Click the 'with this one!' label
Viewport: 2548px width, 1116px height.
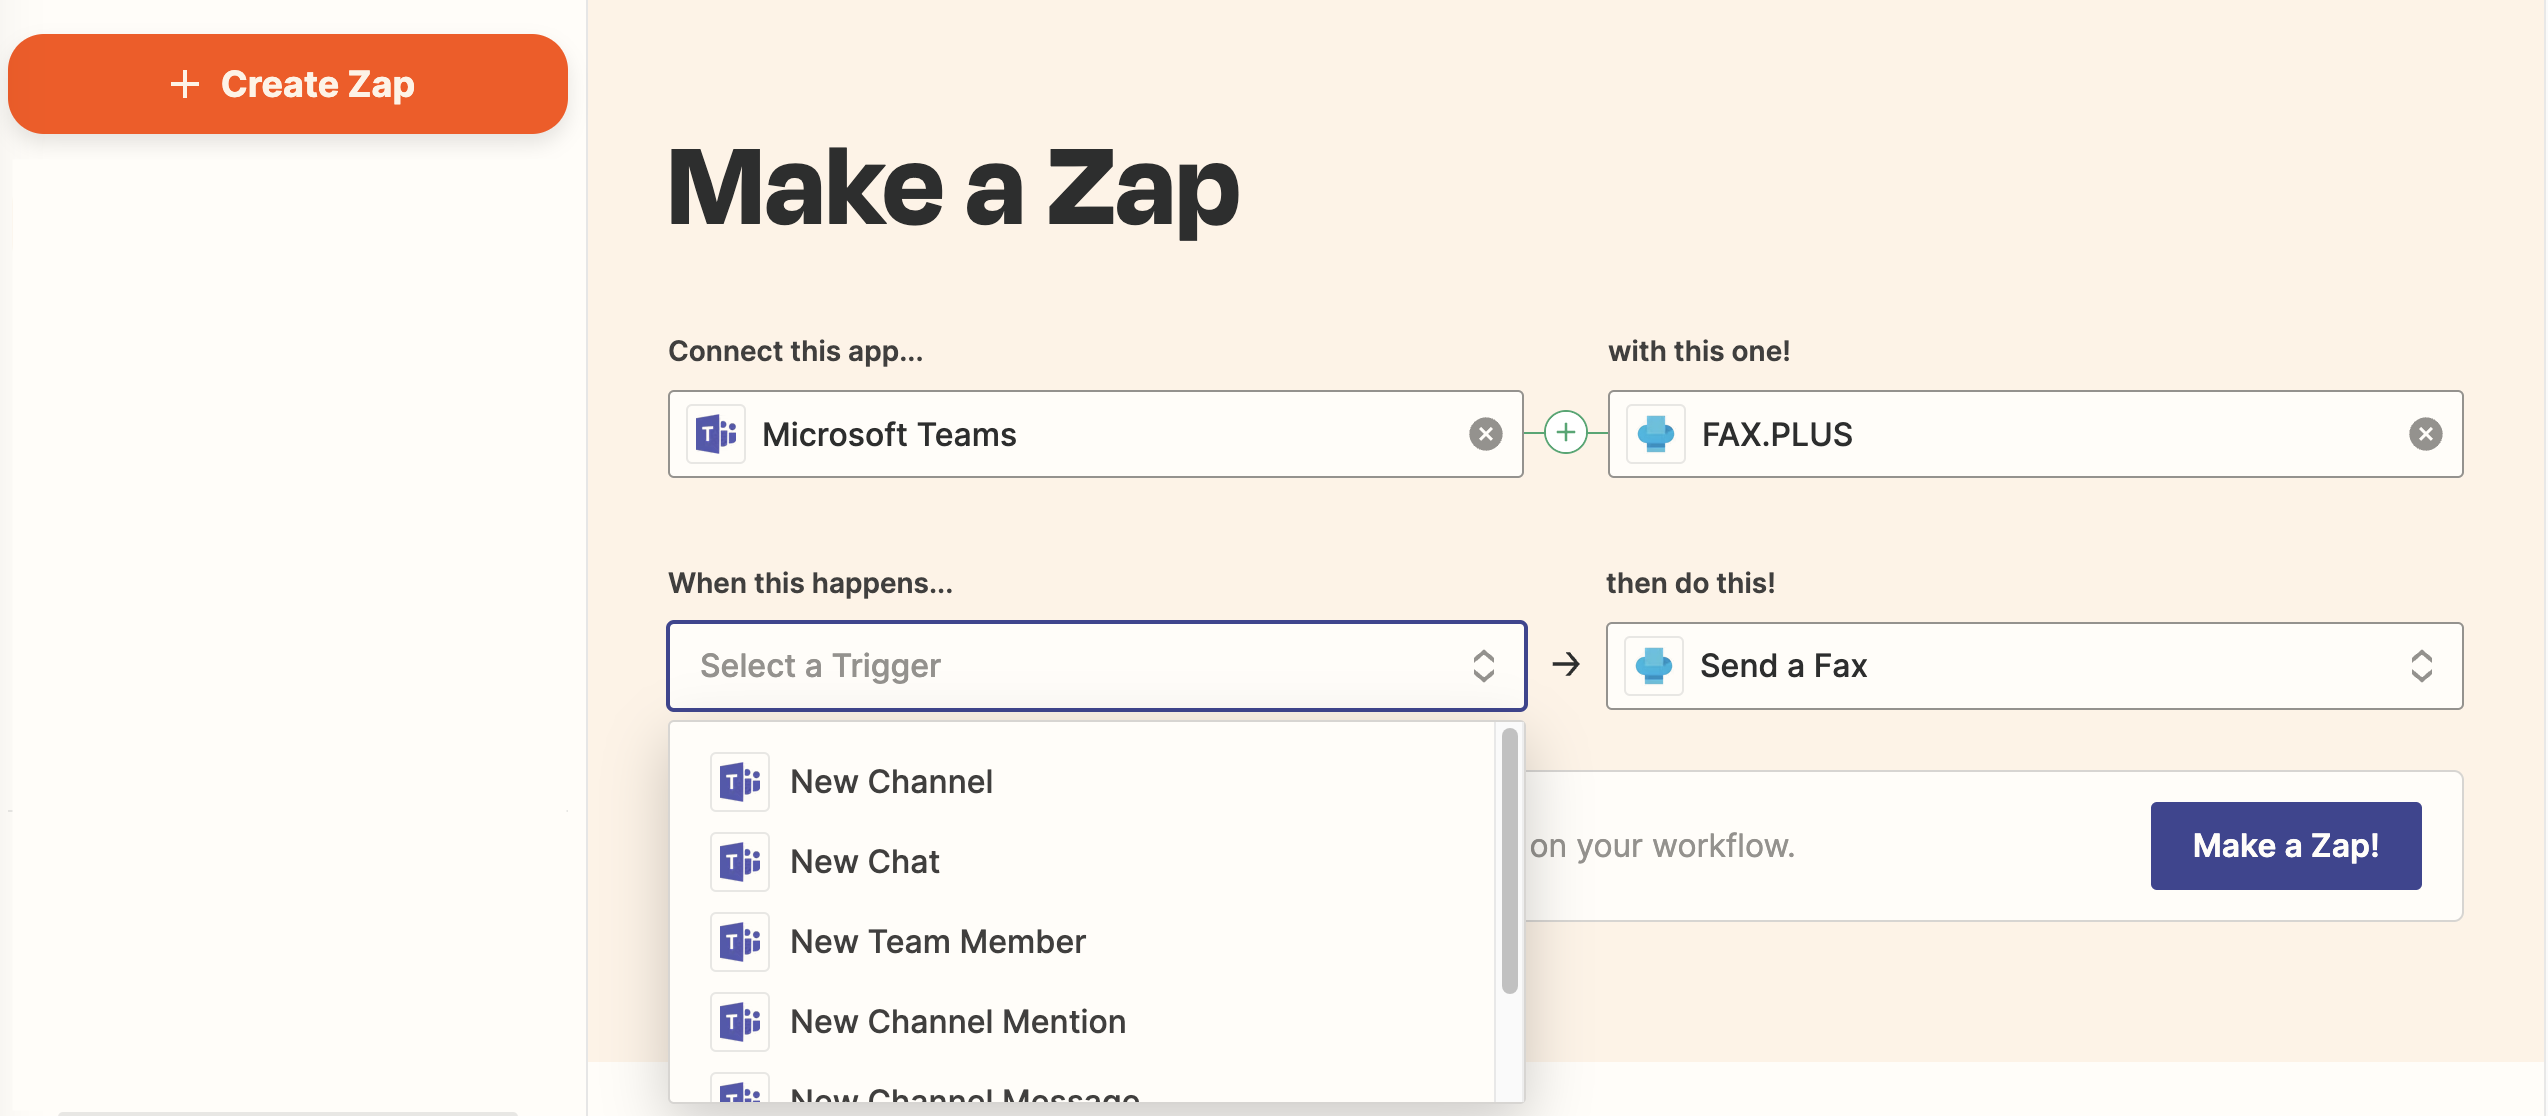(x=1699, y=352)
